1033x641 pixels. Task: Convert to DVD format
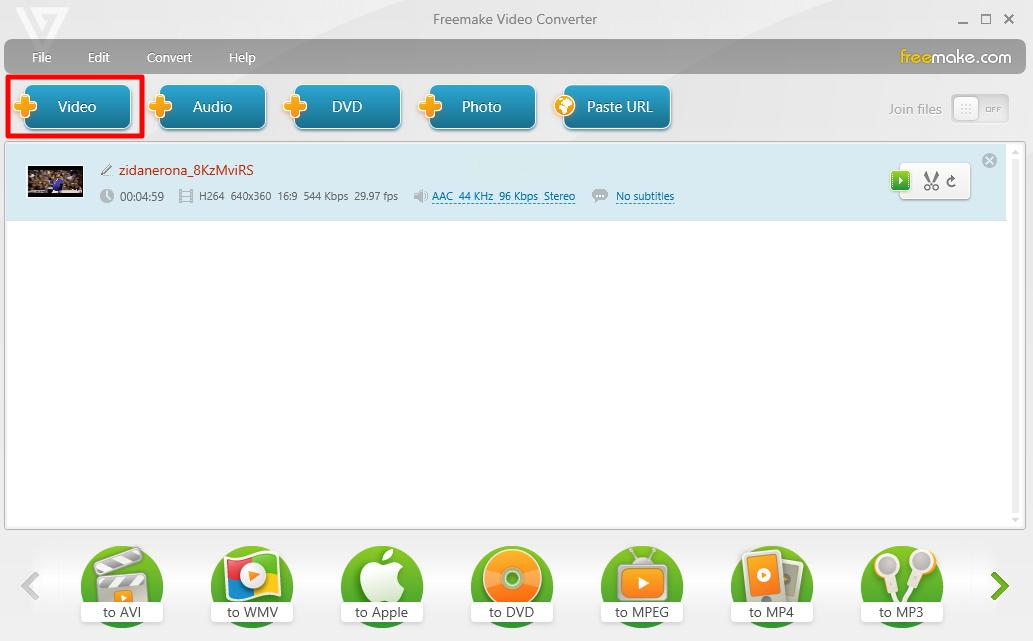pos(512,586)
